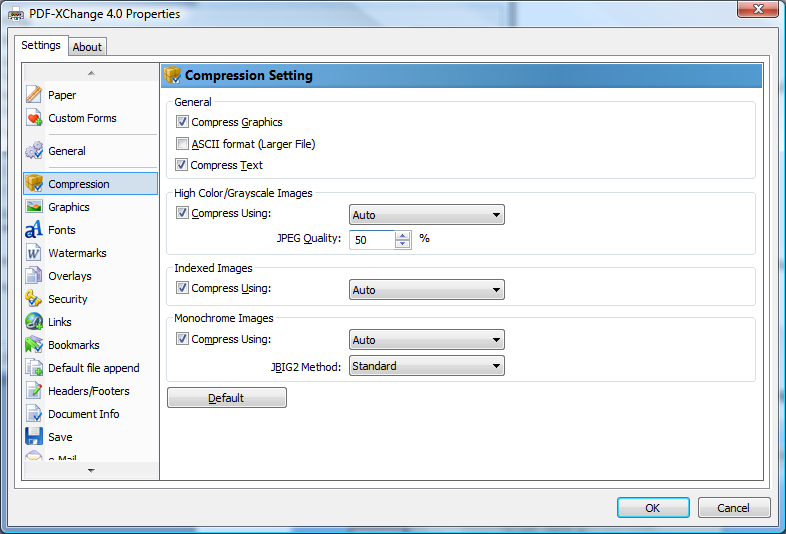This screenshot has width=786, height=534.
Task: Uncheck Compress Graphics checkbox
Action: [182, 121]
